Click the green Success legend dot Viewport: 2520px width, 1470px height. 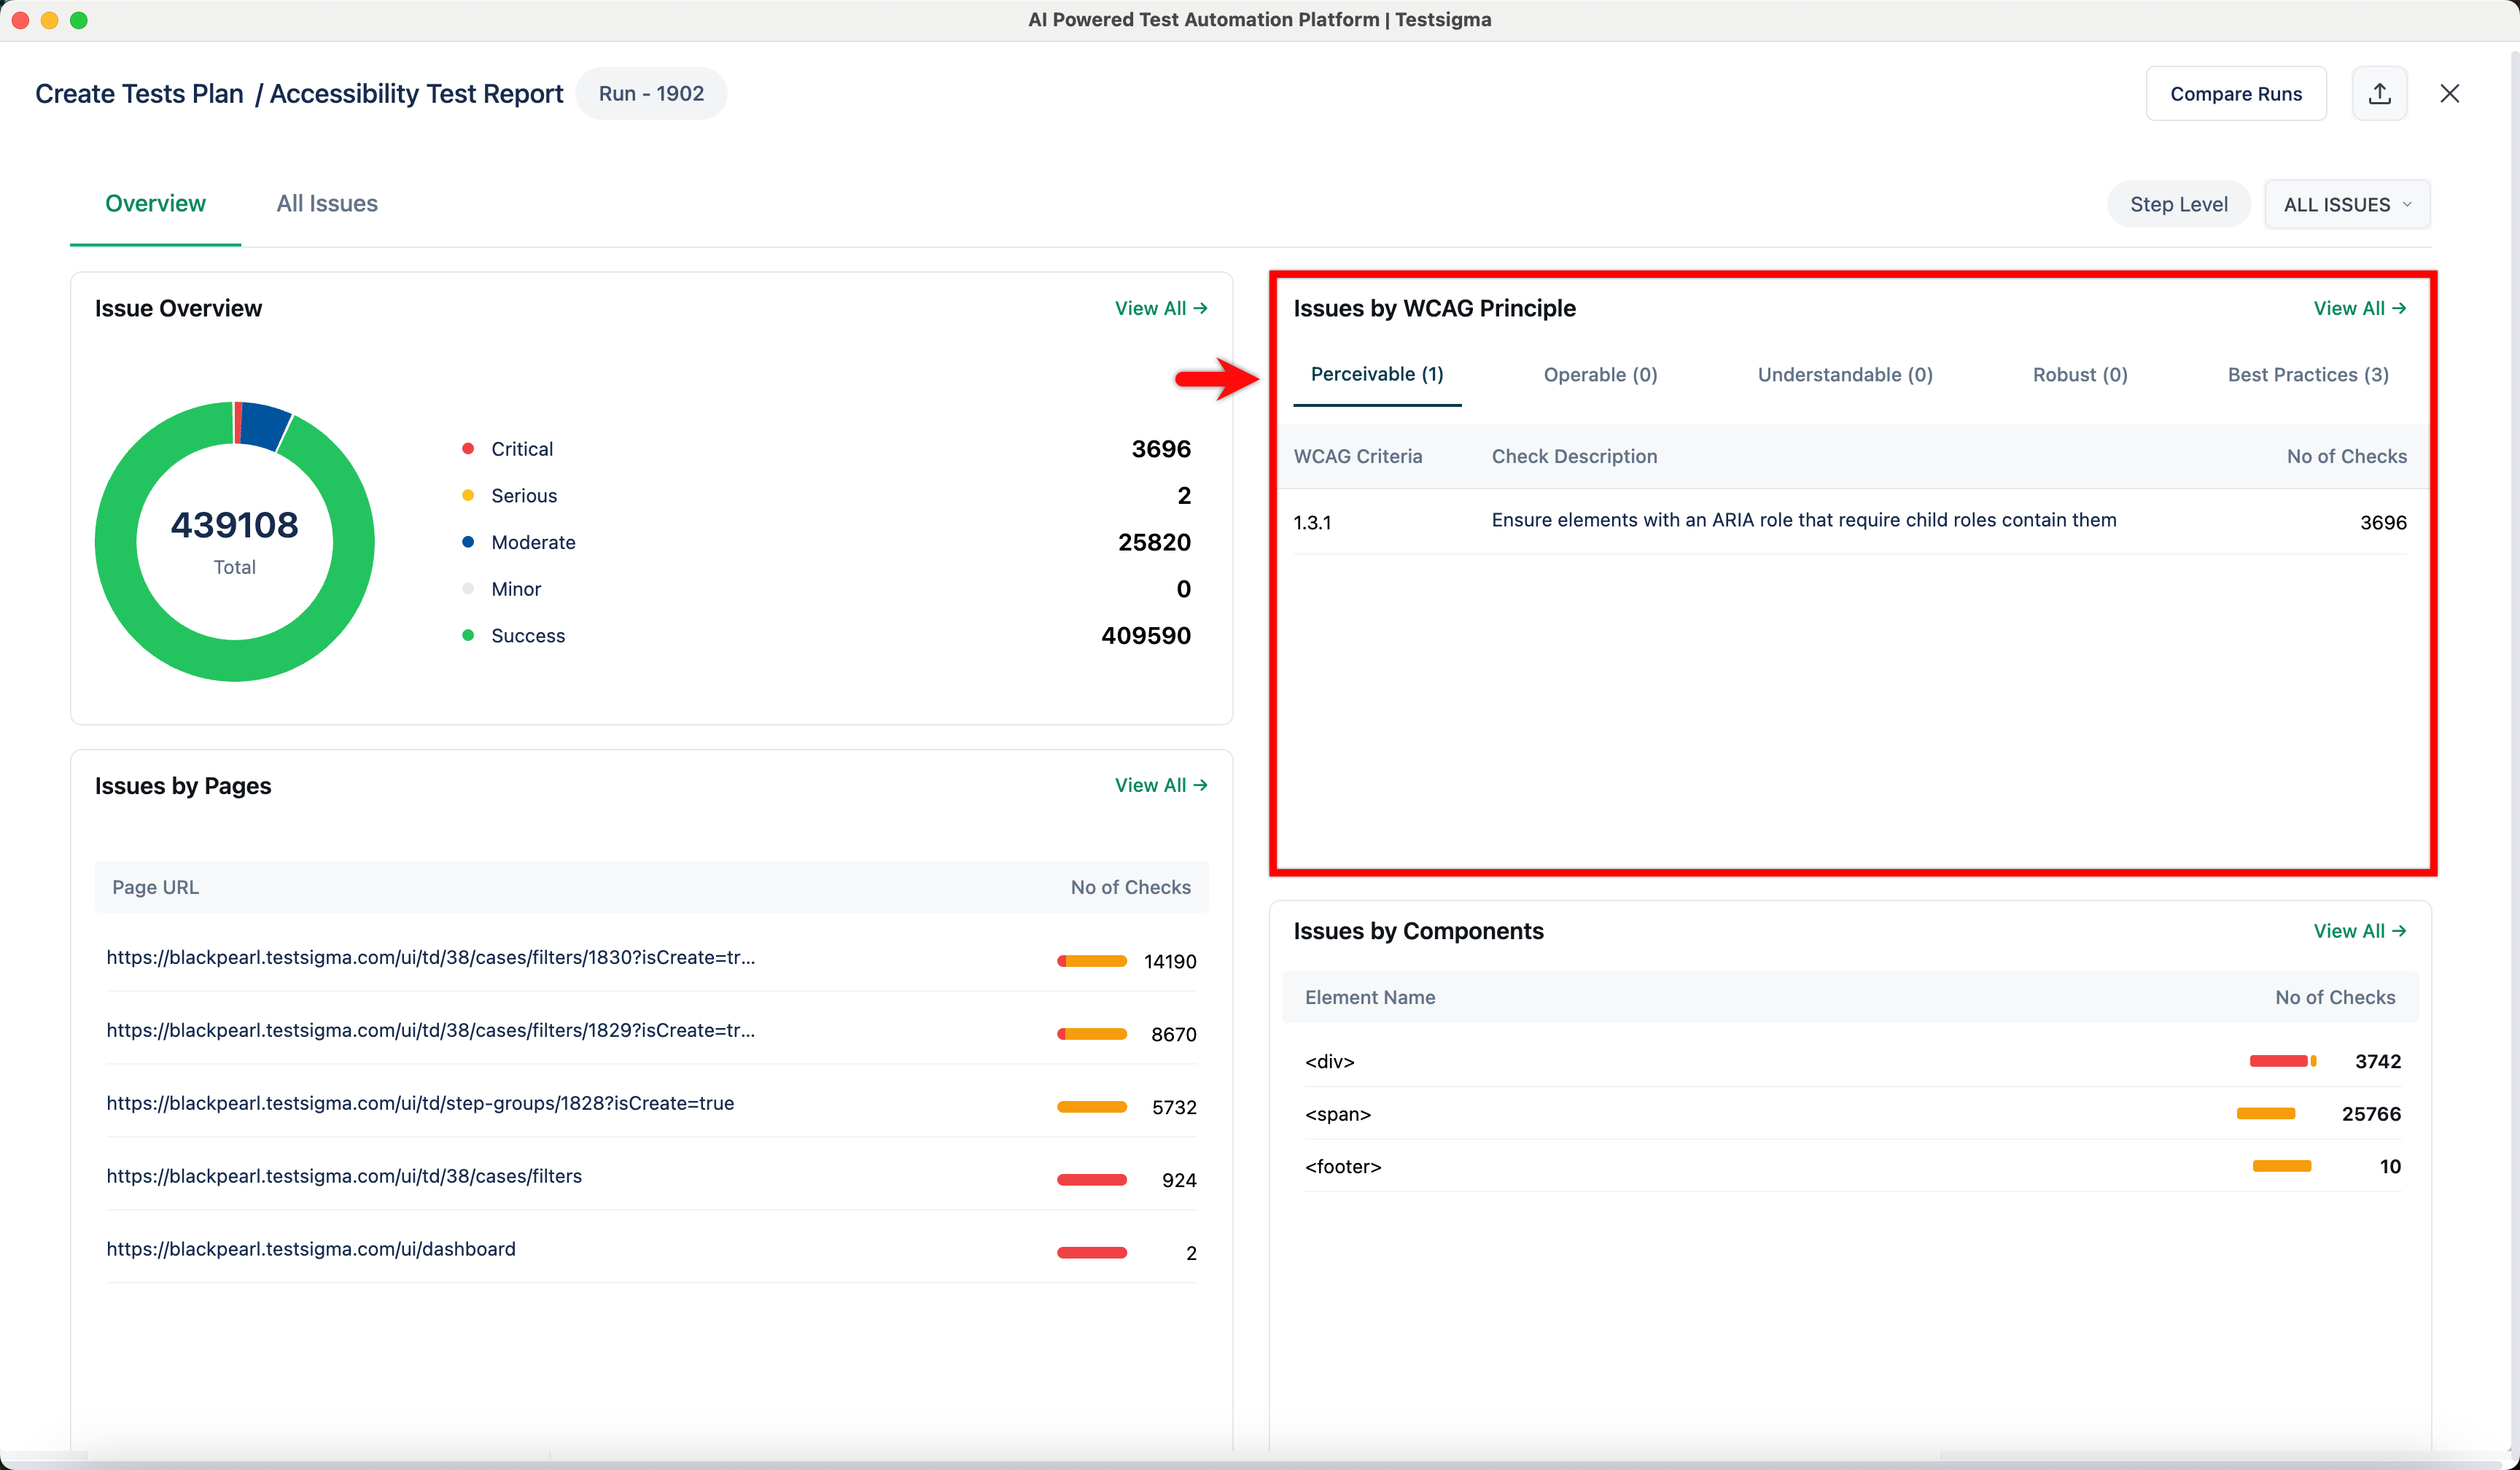[468, 636]
